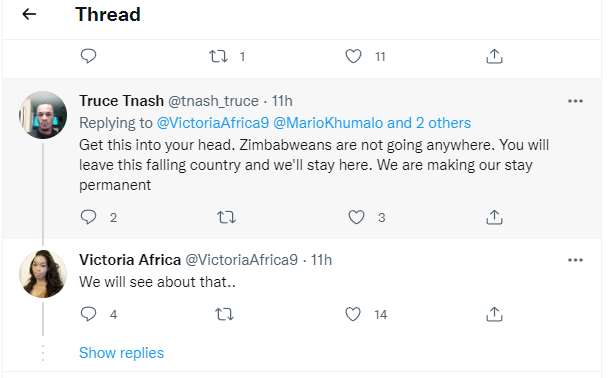The height and width of the screenshot is (378, 614).
Task: Open the @VictoriaAfrica9 mention in reply line
Action: tap(213, 123)
